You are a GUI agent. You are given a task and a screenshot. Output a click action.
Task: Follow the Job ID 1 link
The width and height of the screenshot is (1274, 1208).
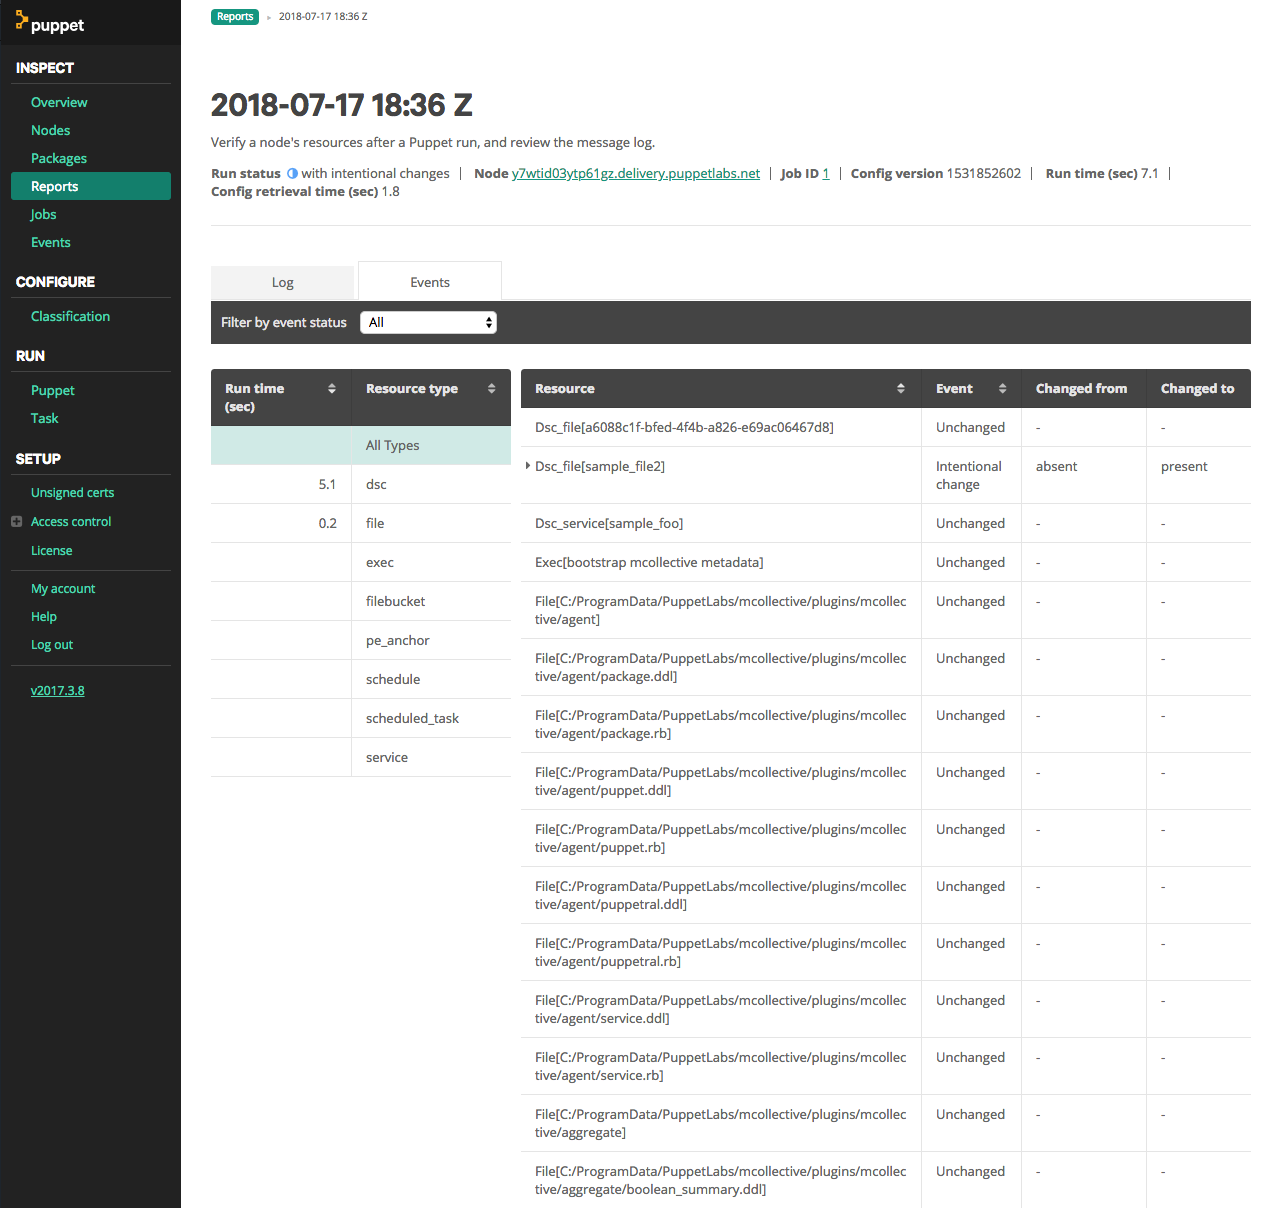(828, 173)
